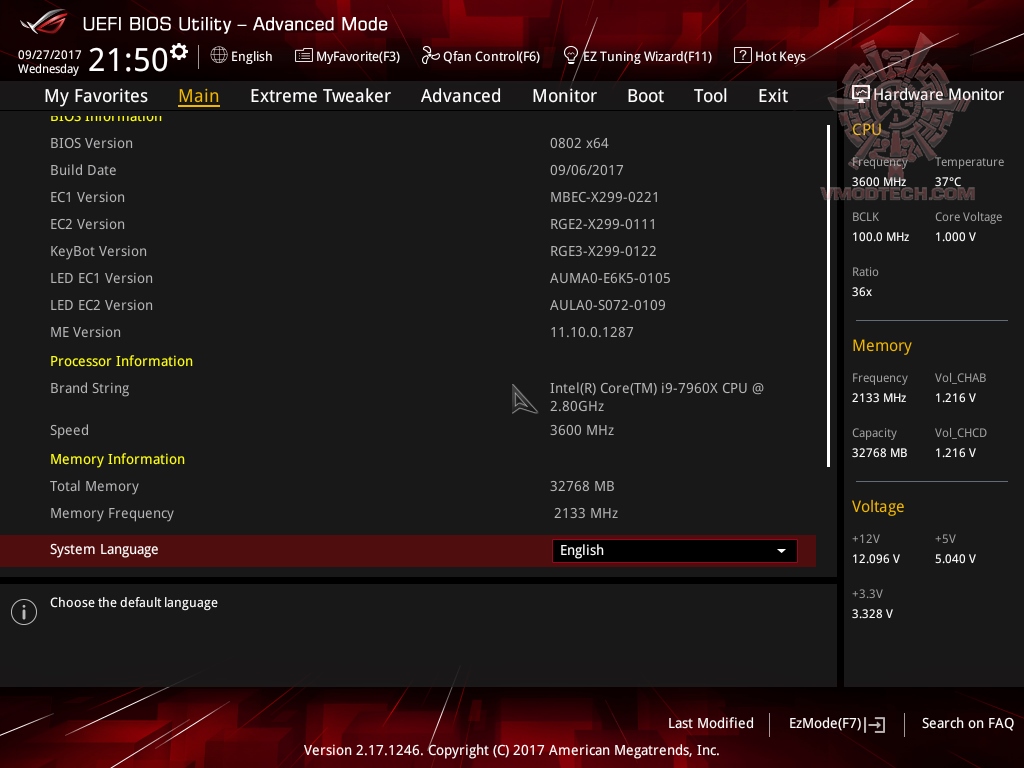This screenshot has width=1024, height=768.
Task: Click the info icon near language description
Action: pyautogui.click(x=24, y=611)
